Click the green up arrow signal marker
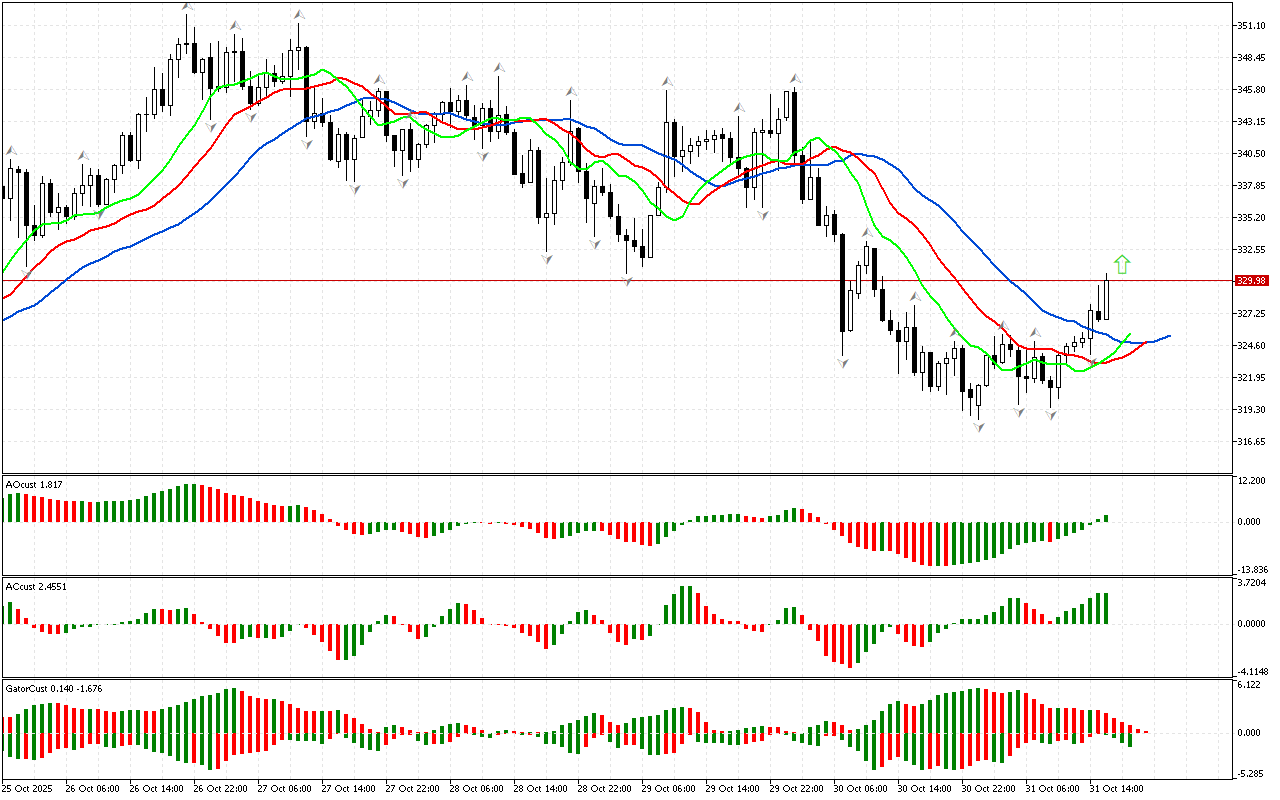Screen dimensions: 1280x800 click(1122, 264)
